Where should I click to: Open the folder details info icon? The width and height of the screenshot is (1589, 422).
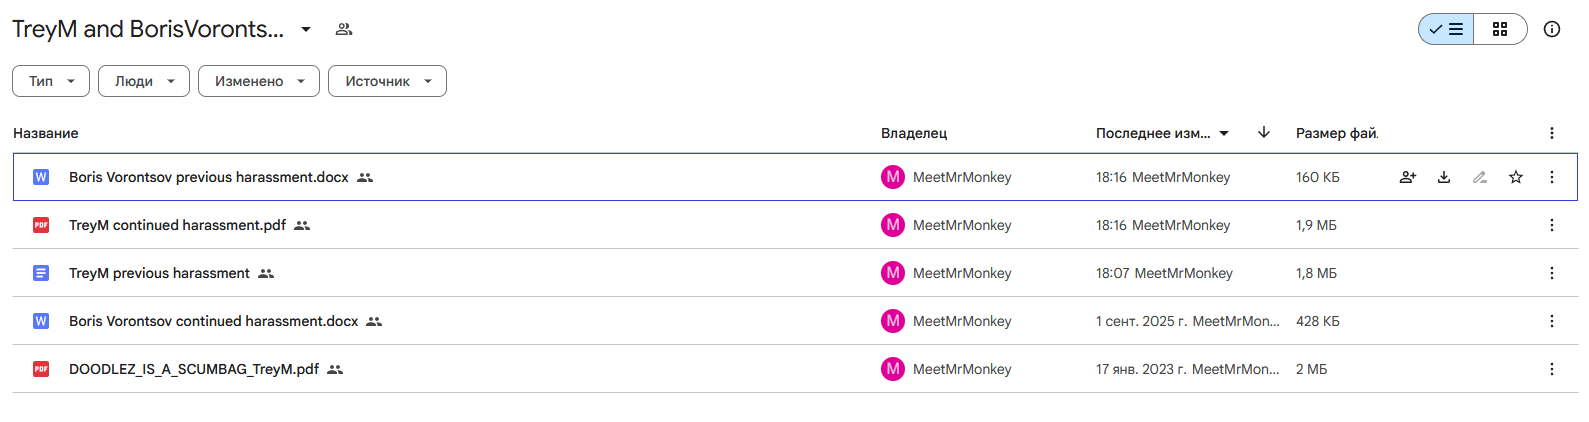pyautogui.click(x=1552, y=29)
